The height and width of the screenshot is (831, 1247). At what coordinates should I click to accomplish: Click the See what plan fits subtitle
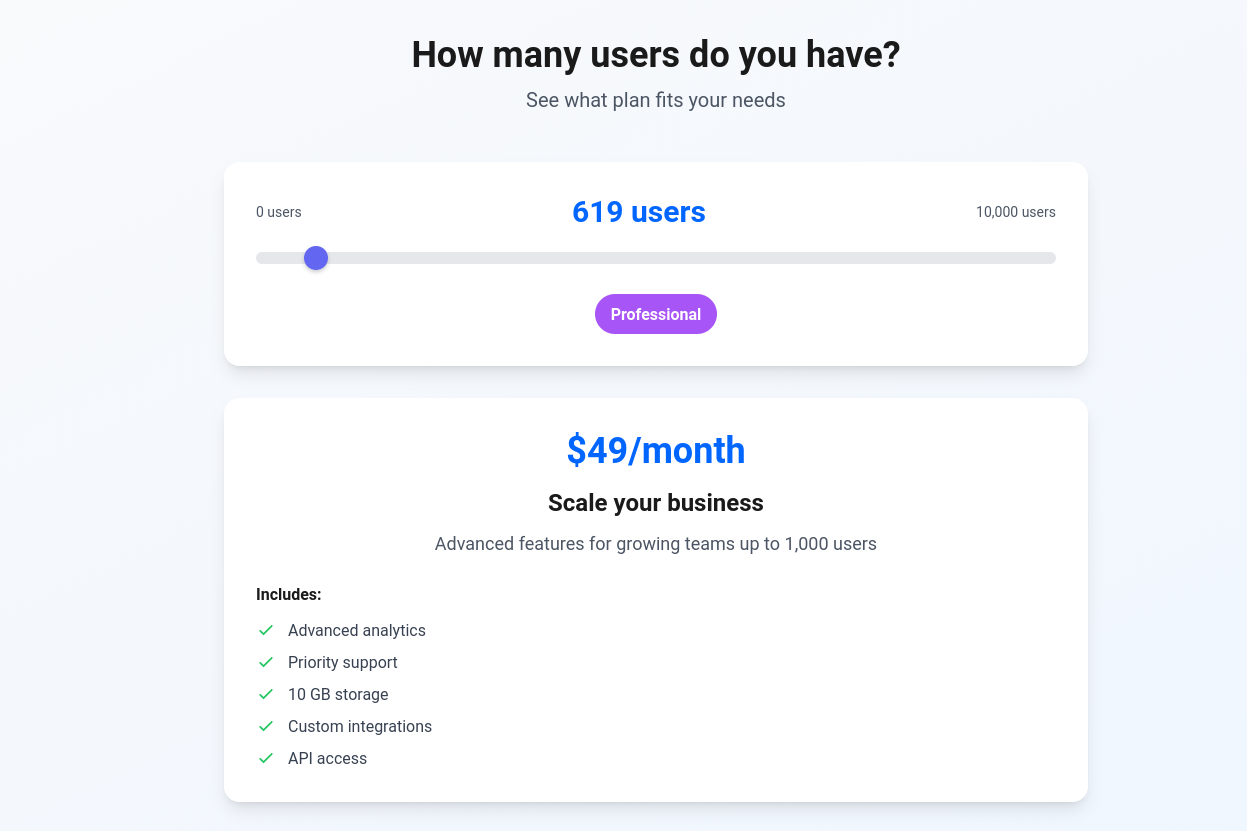pos(655,100)
